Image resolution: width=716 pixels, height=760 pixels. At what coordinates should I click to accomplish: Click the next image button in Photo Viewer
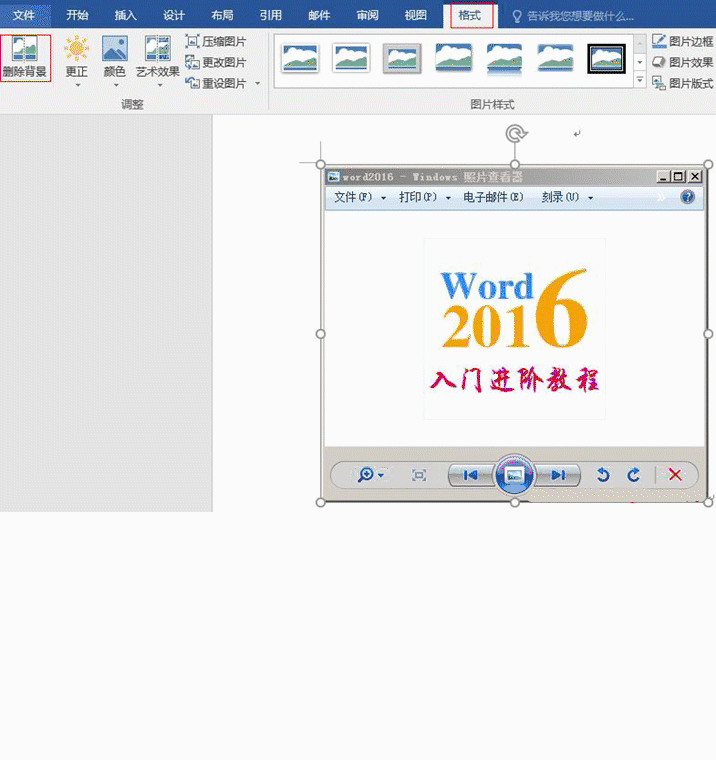click(x=559, y=475)
